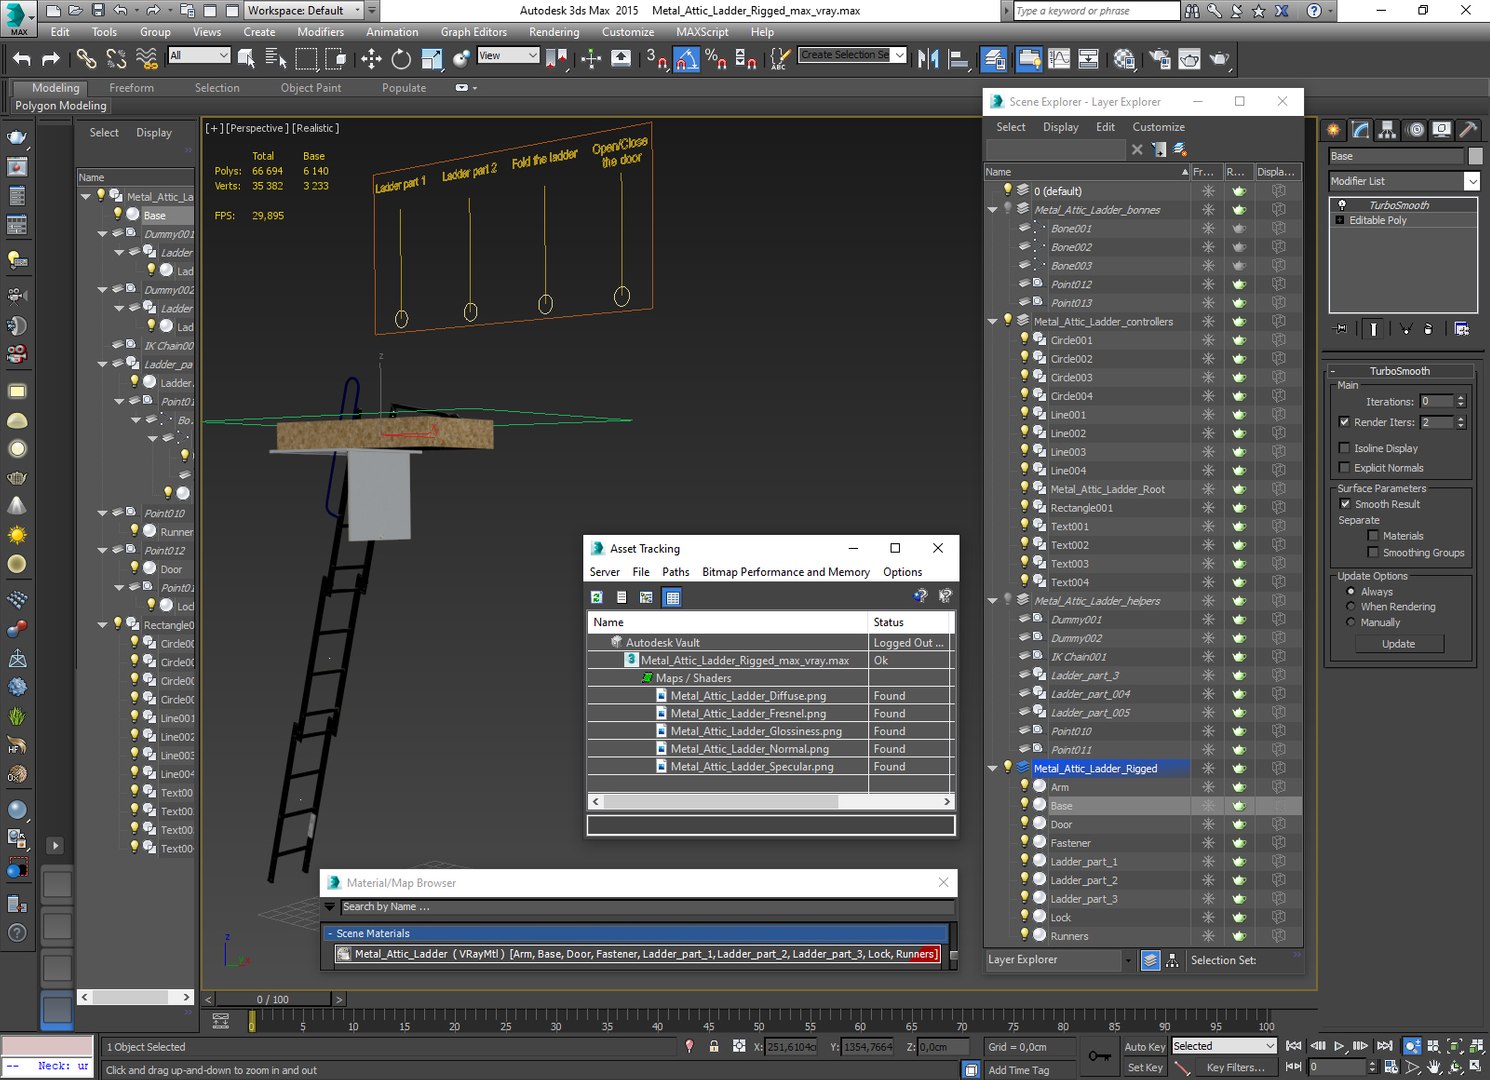1490x1080 pixels.
Task: Click the Base object color swatch
Action: 1475,156
